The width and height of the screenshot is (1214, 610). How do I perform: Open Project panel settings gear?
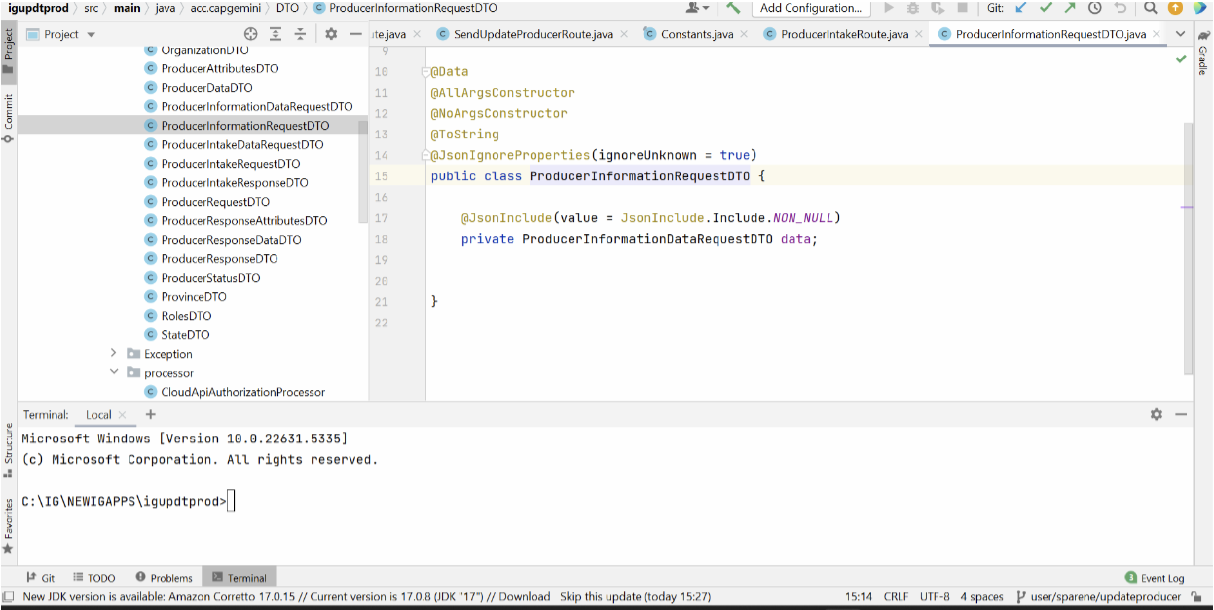pyautogui.click(x=331, y=34)
